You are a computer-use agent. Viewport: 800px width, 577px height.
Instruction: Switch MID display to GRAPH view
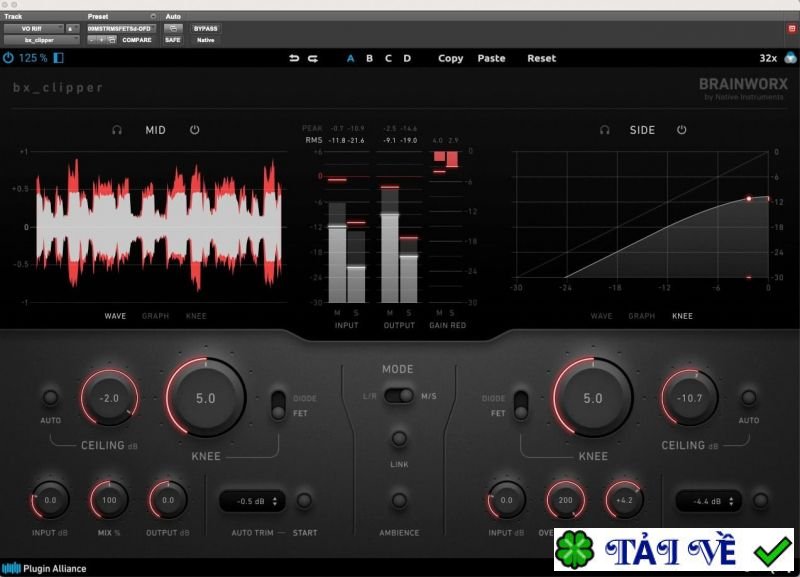click(156, 316)
